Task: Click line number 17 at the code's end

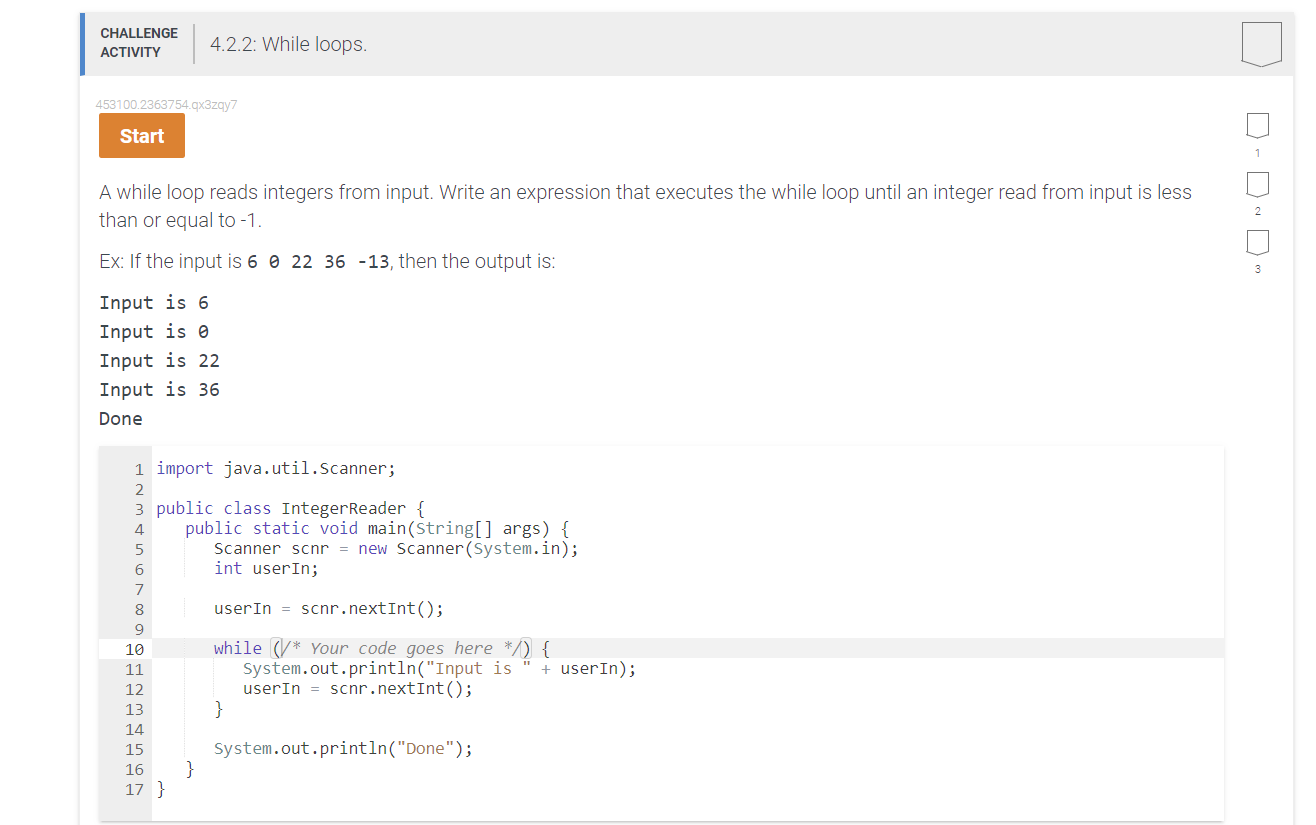Action: pos(134,789)
